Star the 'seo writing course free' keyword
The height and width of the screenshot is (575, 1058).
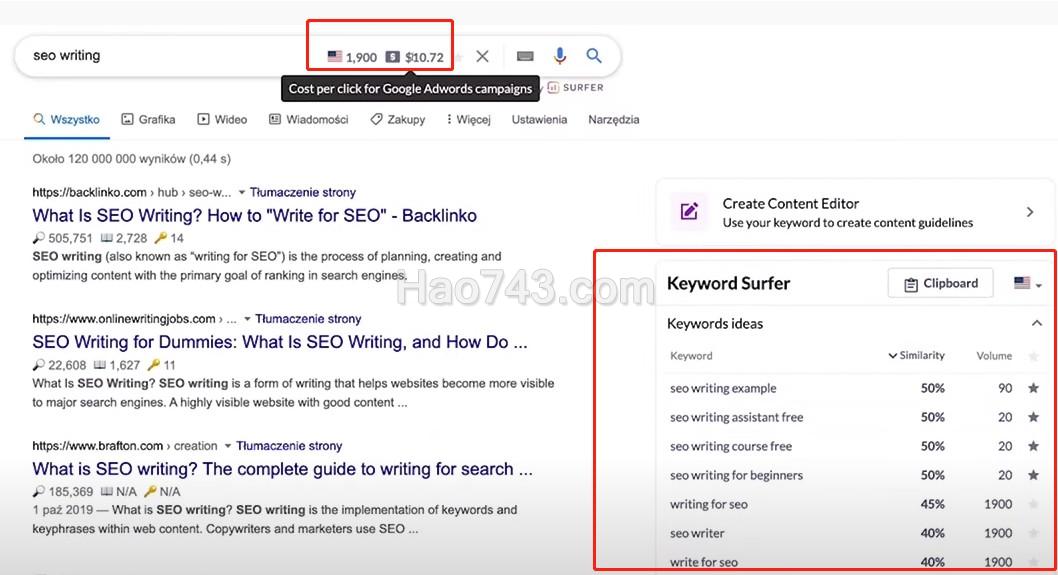click(x=1033, y=446)
